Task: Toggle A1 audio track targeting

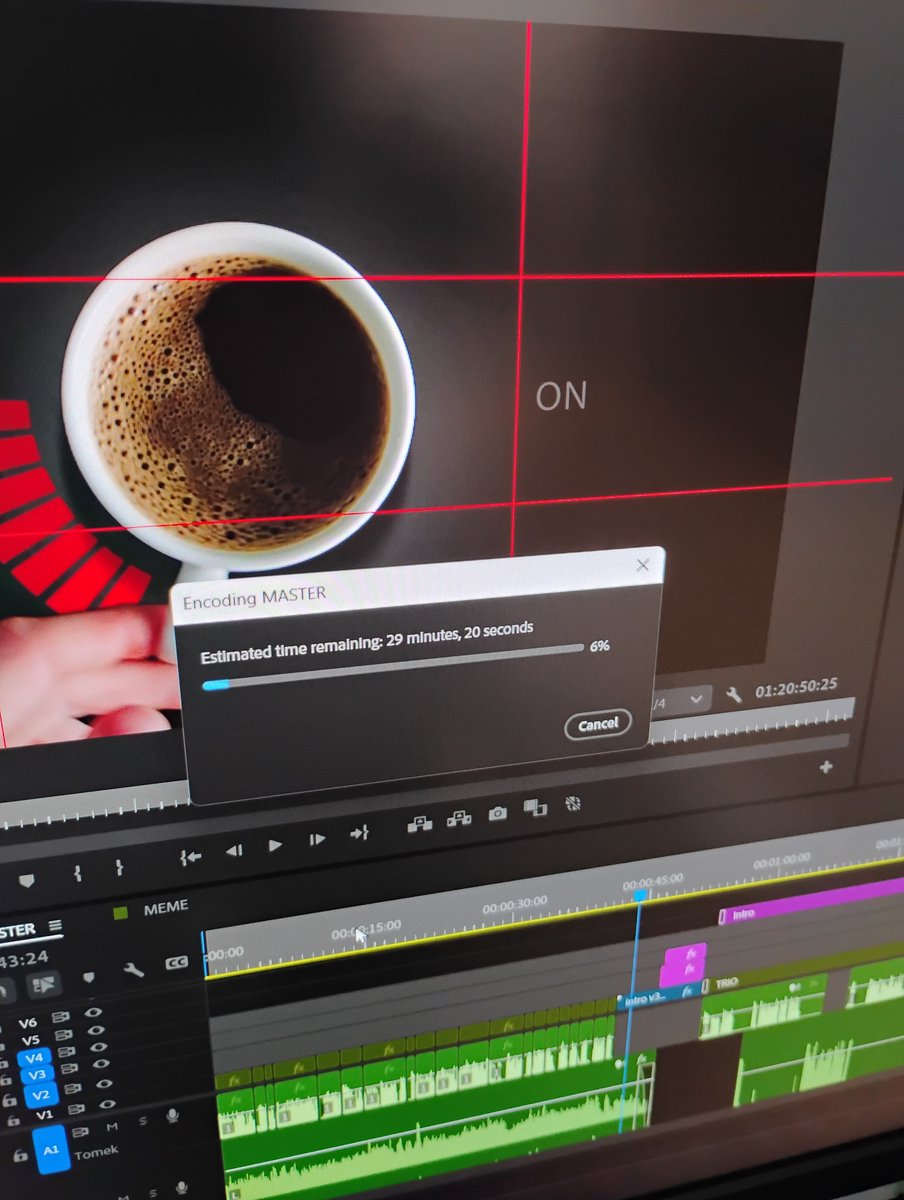Action: (x=51, y=1150)
